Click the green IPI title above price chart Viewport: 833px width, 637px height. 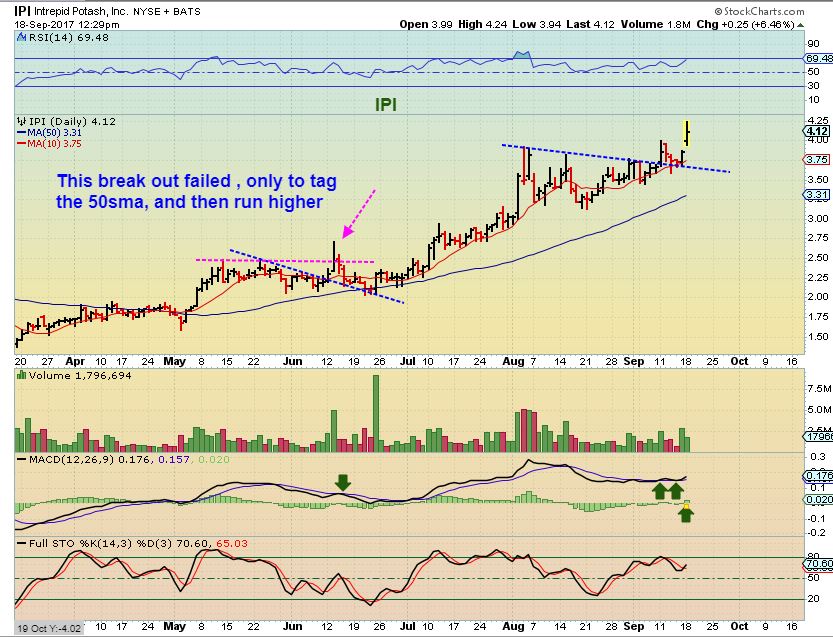386,105
